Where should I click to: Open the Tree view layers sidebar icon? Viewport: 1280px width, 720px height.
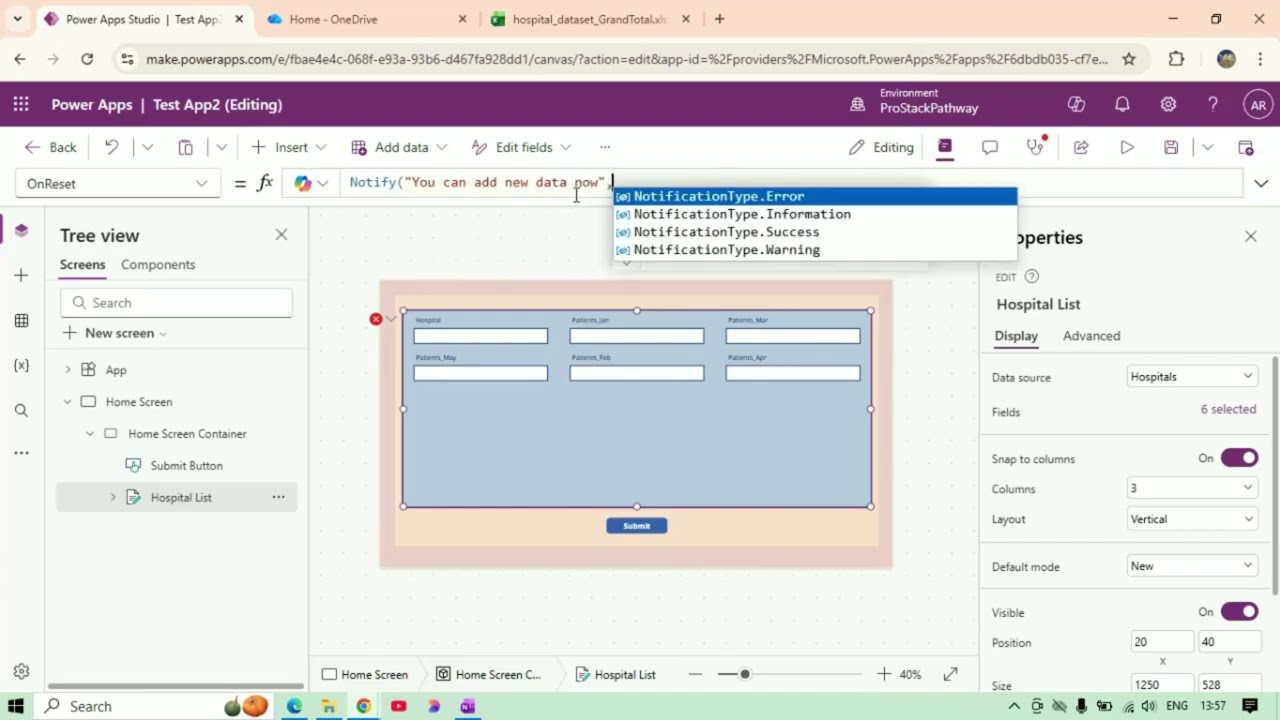21,231
